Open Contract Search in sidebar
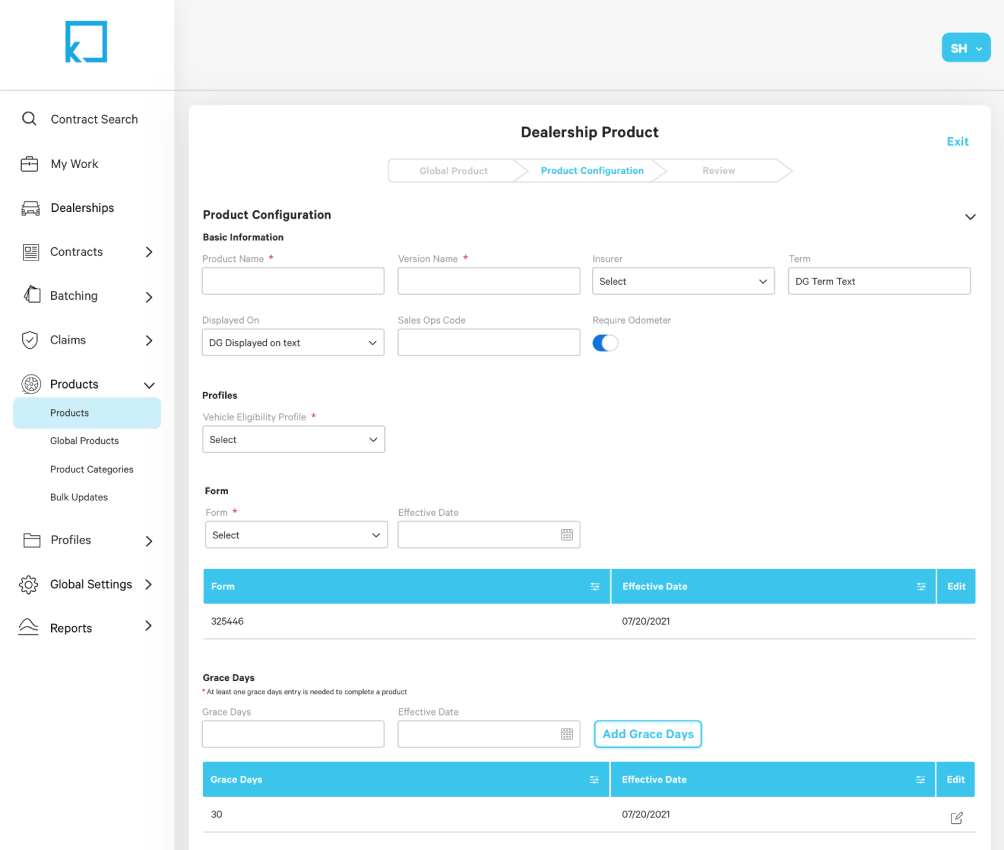The width and height of the screenshot is (1004, 850). point(94,119)
